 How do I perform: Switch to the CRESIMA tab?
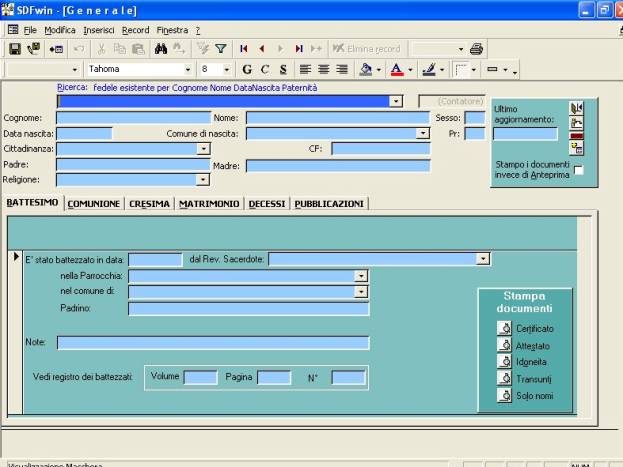tap(149, 204)
